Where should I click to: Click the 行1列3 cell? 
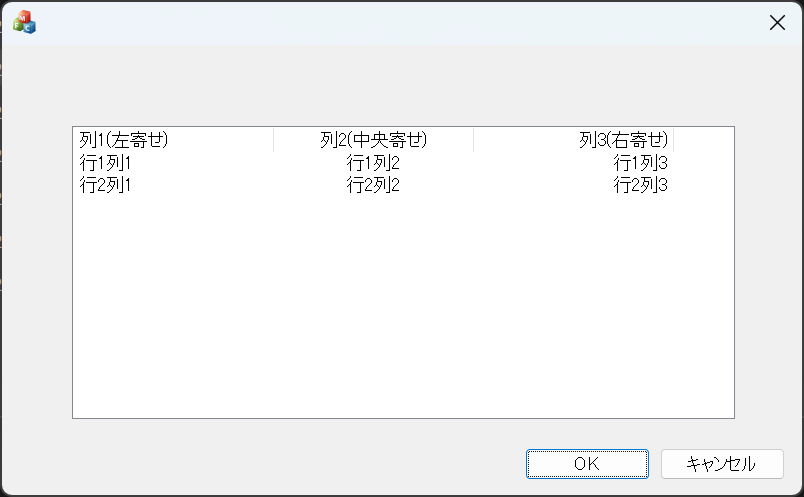point(640,162)
